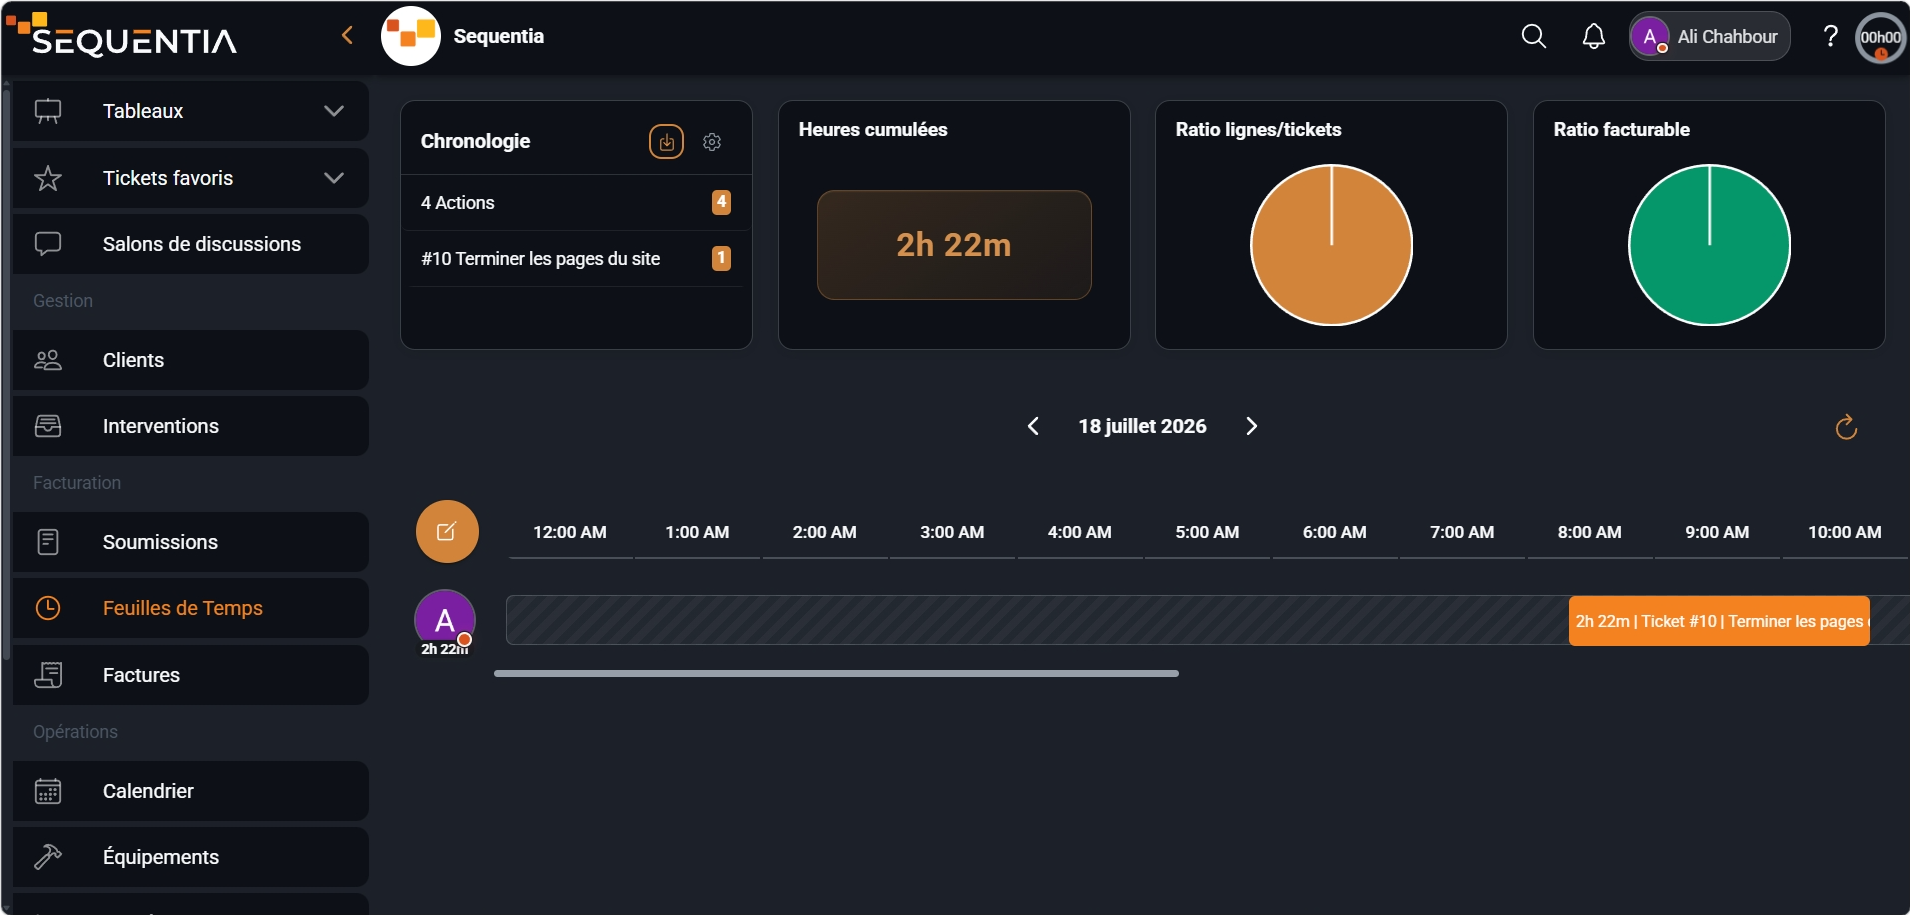Select the 4 Actions row

pyautogui.click(x=576, y=203)
